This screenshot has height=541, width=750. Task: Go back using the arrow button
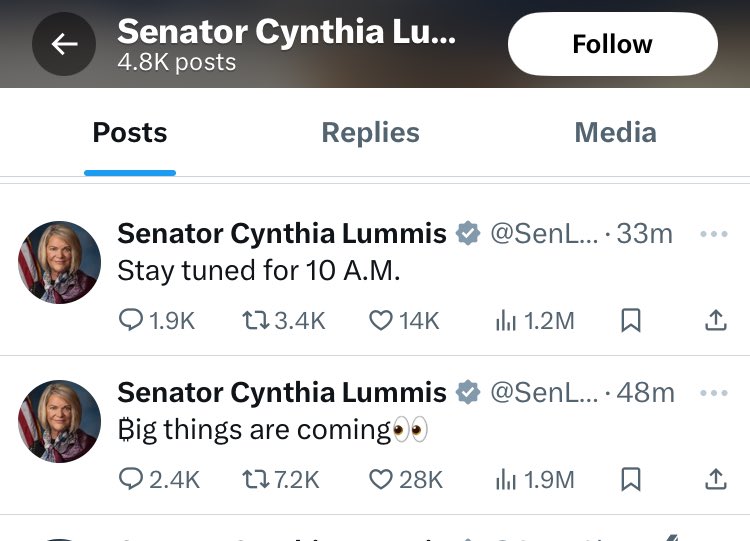pos(64,44)
